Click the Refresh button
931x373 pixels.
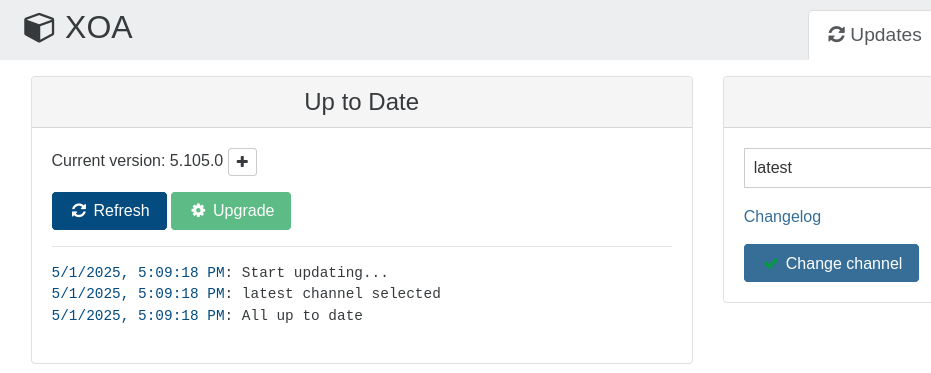pos(109,211)
